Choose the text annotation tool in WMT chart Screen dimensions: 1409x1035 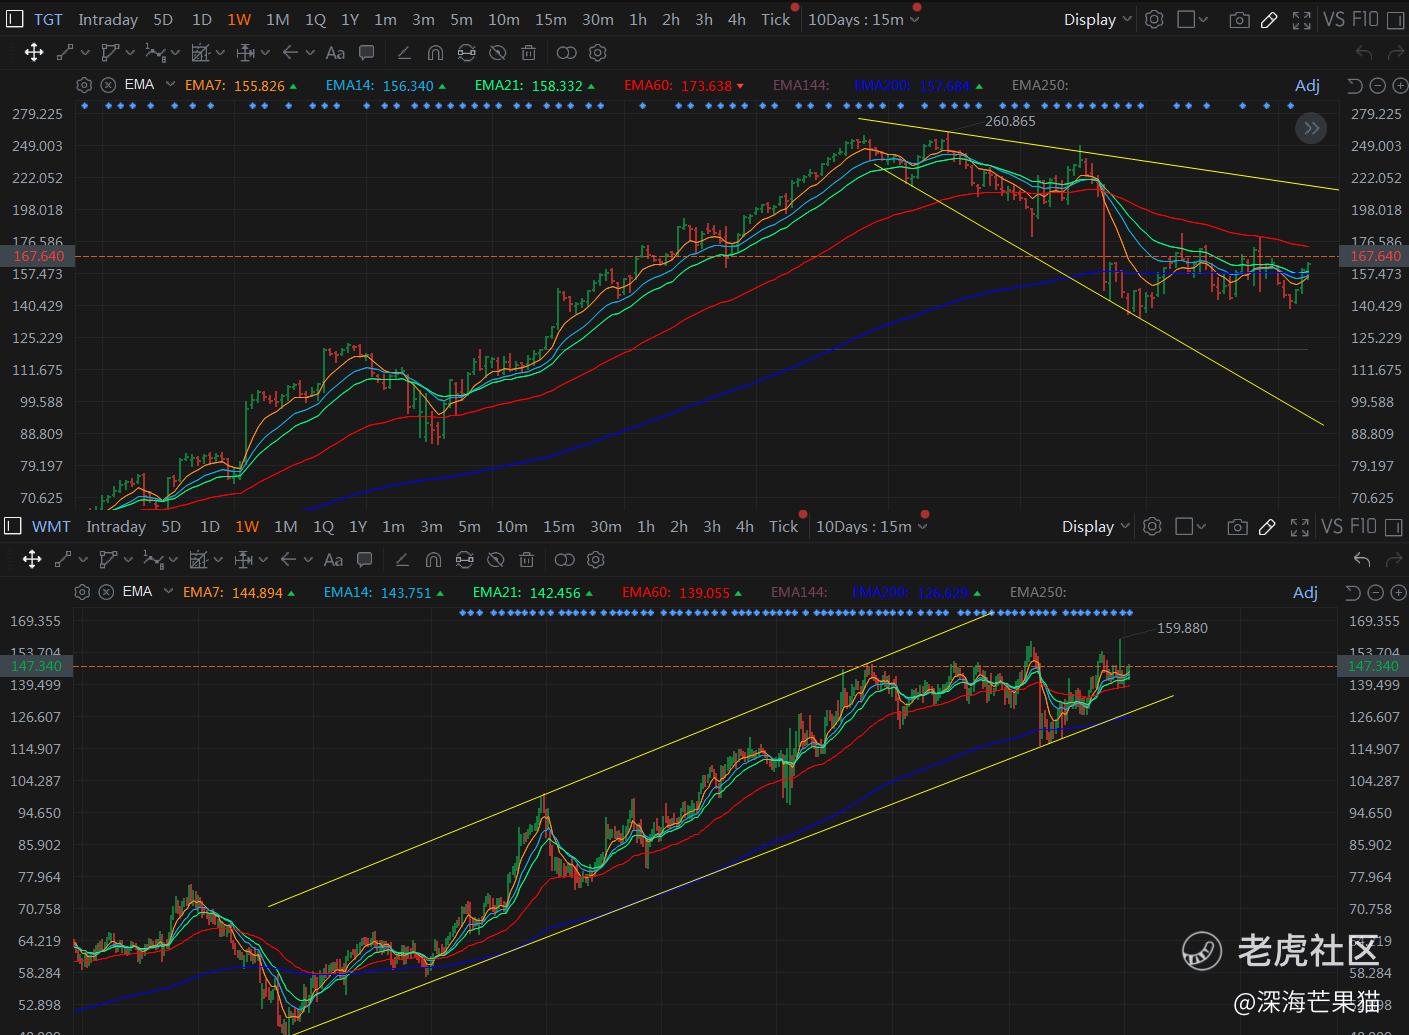pyautogui.click(x=334, y=560)
